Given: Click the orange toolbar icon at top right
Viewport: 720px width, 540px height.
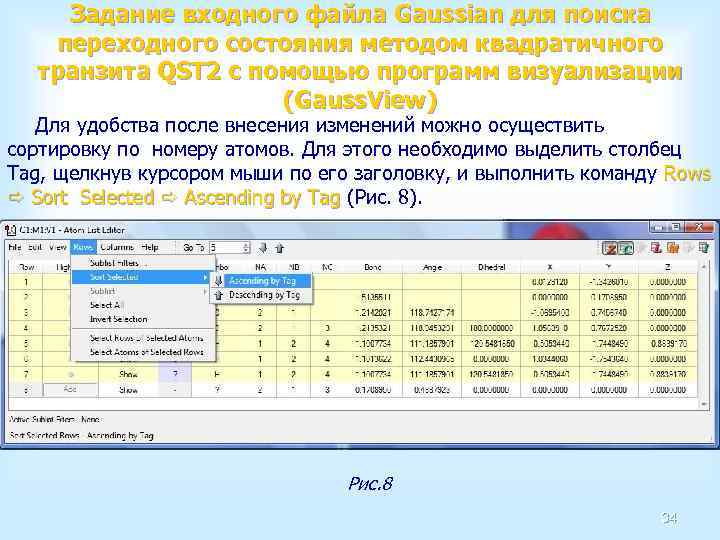Looking at the screenshot, I should click(673, 248).
